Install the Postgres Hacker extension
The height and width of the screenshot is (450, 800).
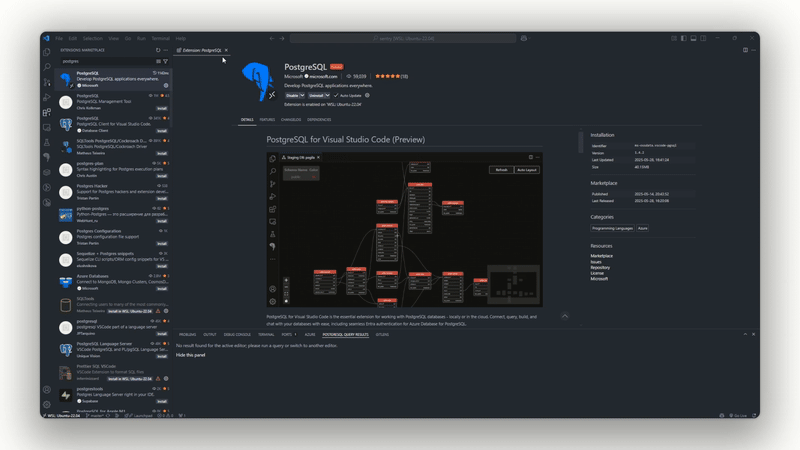[162, 198]
